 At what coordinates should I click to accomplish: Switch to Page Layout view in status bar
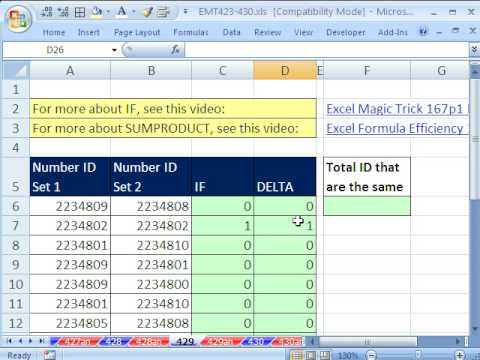point(310,355)
